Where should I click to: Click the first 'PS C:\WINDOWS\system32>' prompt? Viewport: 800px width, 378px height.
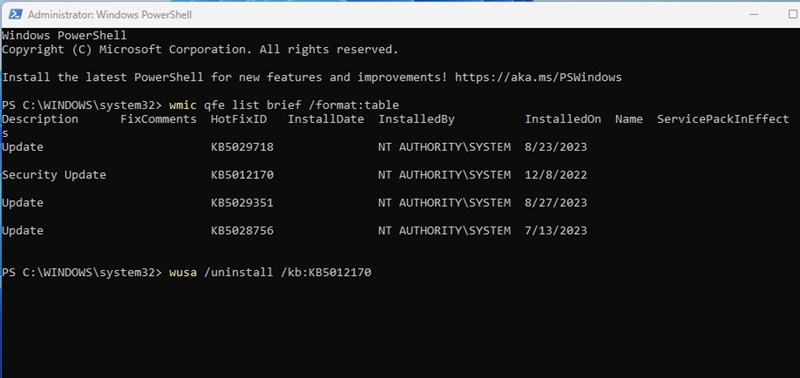[82, 105]
